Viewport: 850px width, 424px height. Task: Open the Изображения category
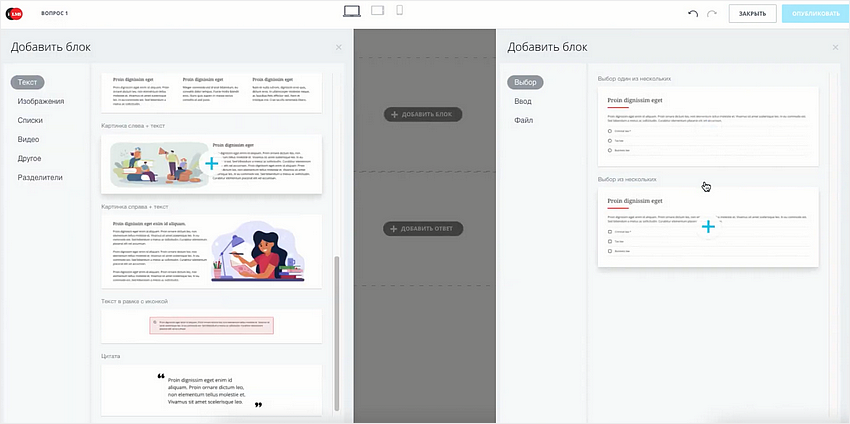point(41,101)
